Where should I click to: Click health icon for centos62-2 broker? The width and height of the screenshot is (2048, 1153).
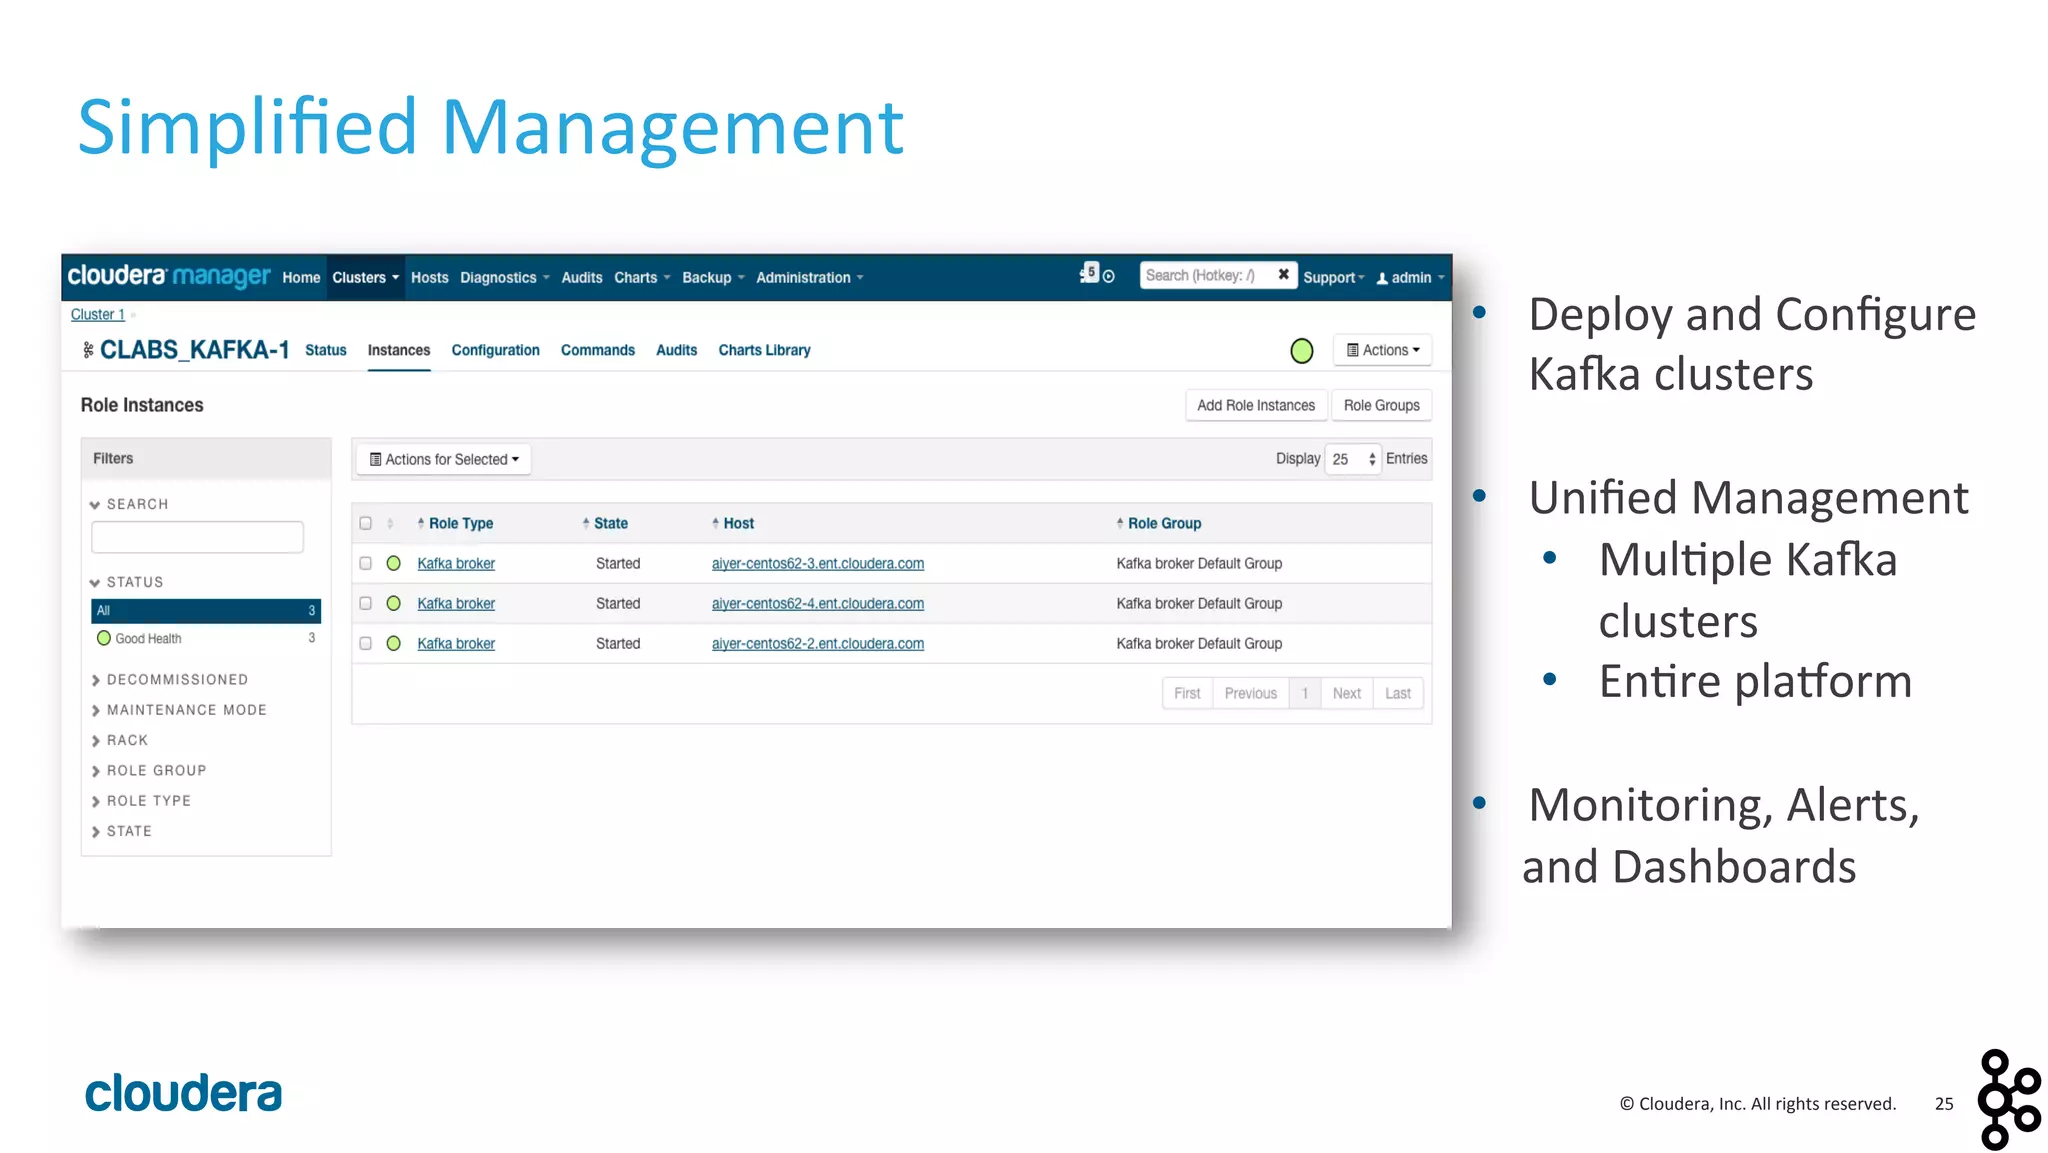tap(394, 644)
